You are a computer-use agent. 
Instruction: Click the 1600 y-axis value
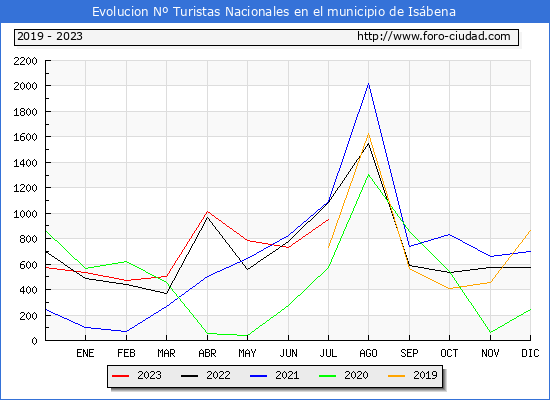pos(25,137)
